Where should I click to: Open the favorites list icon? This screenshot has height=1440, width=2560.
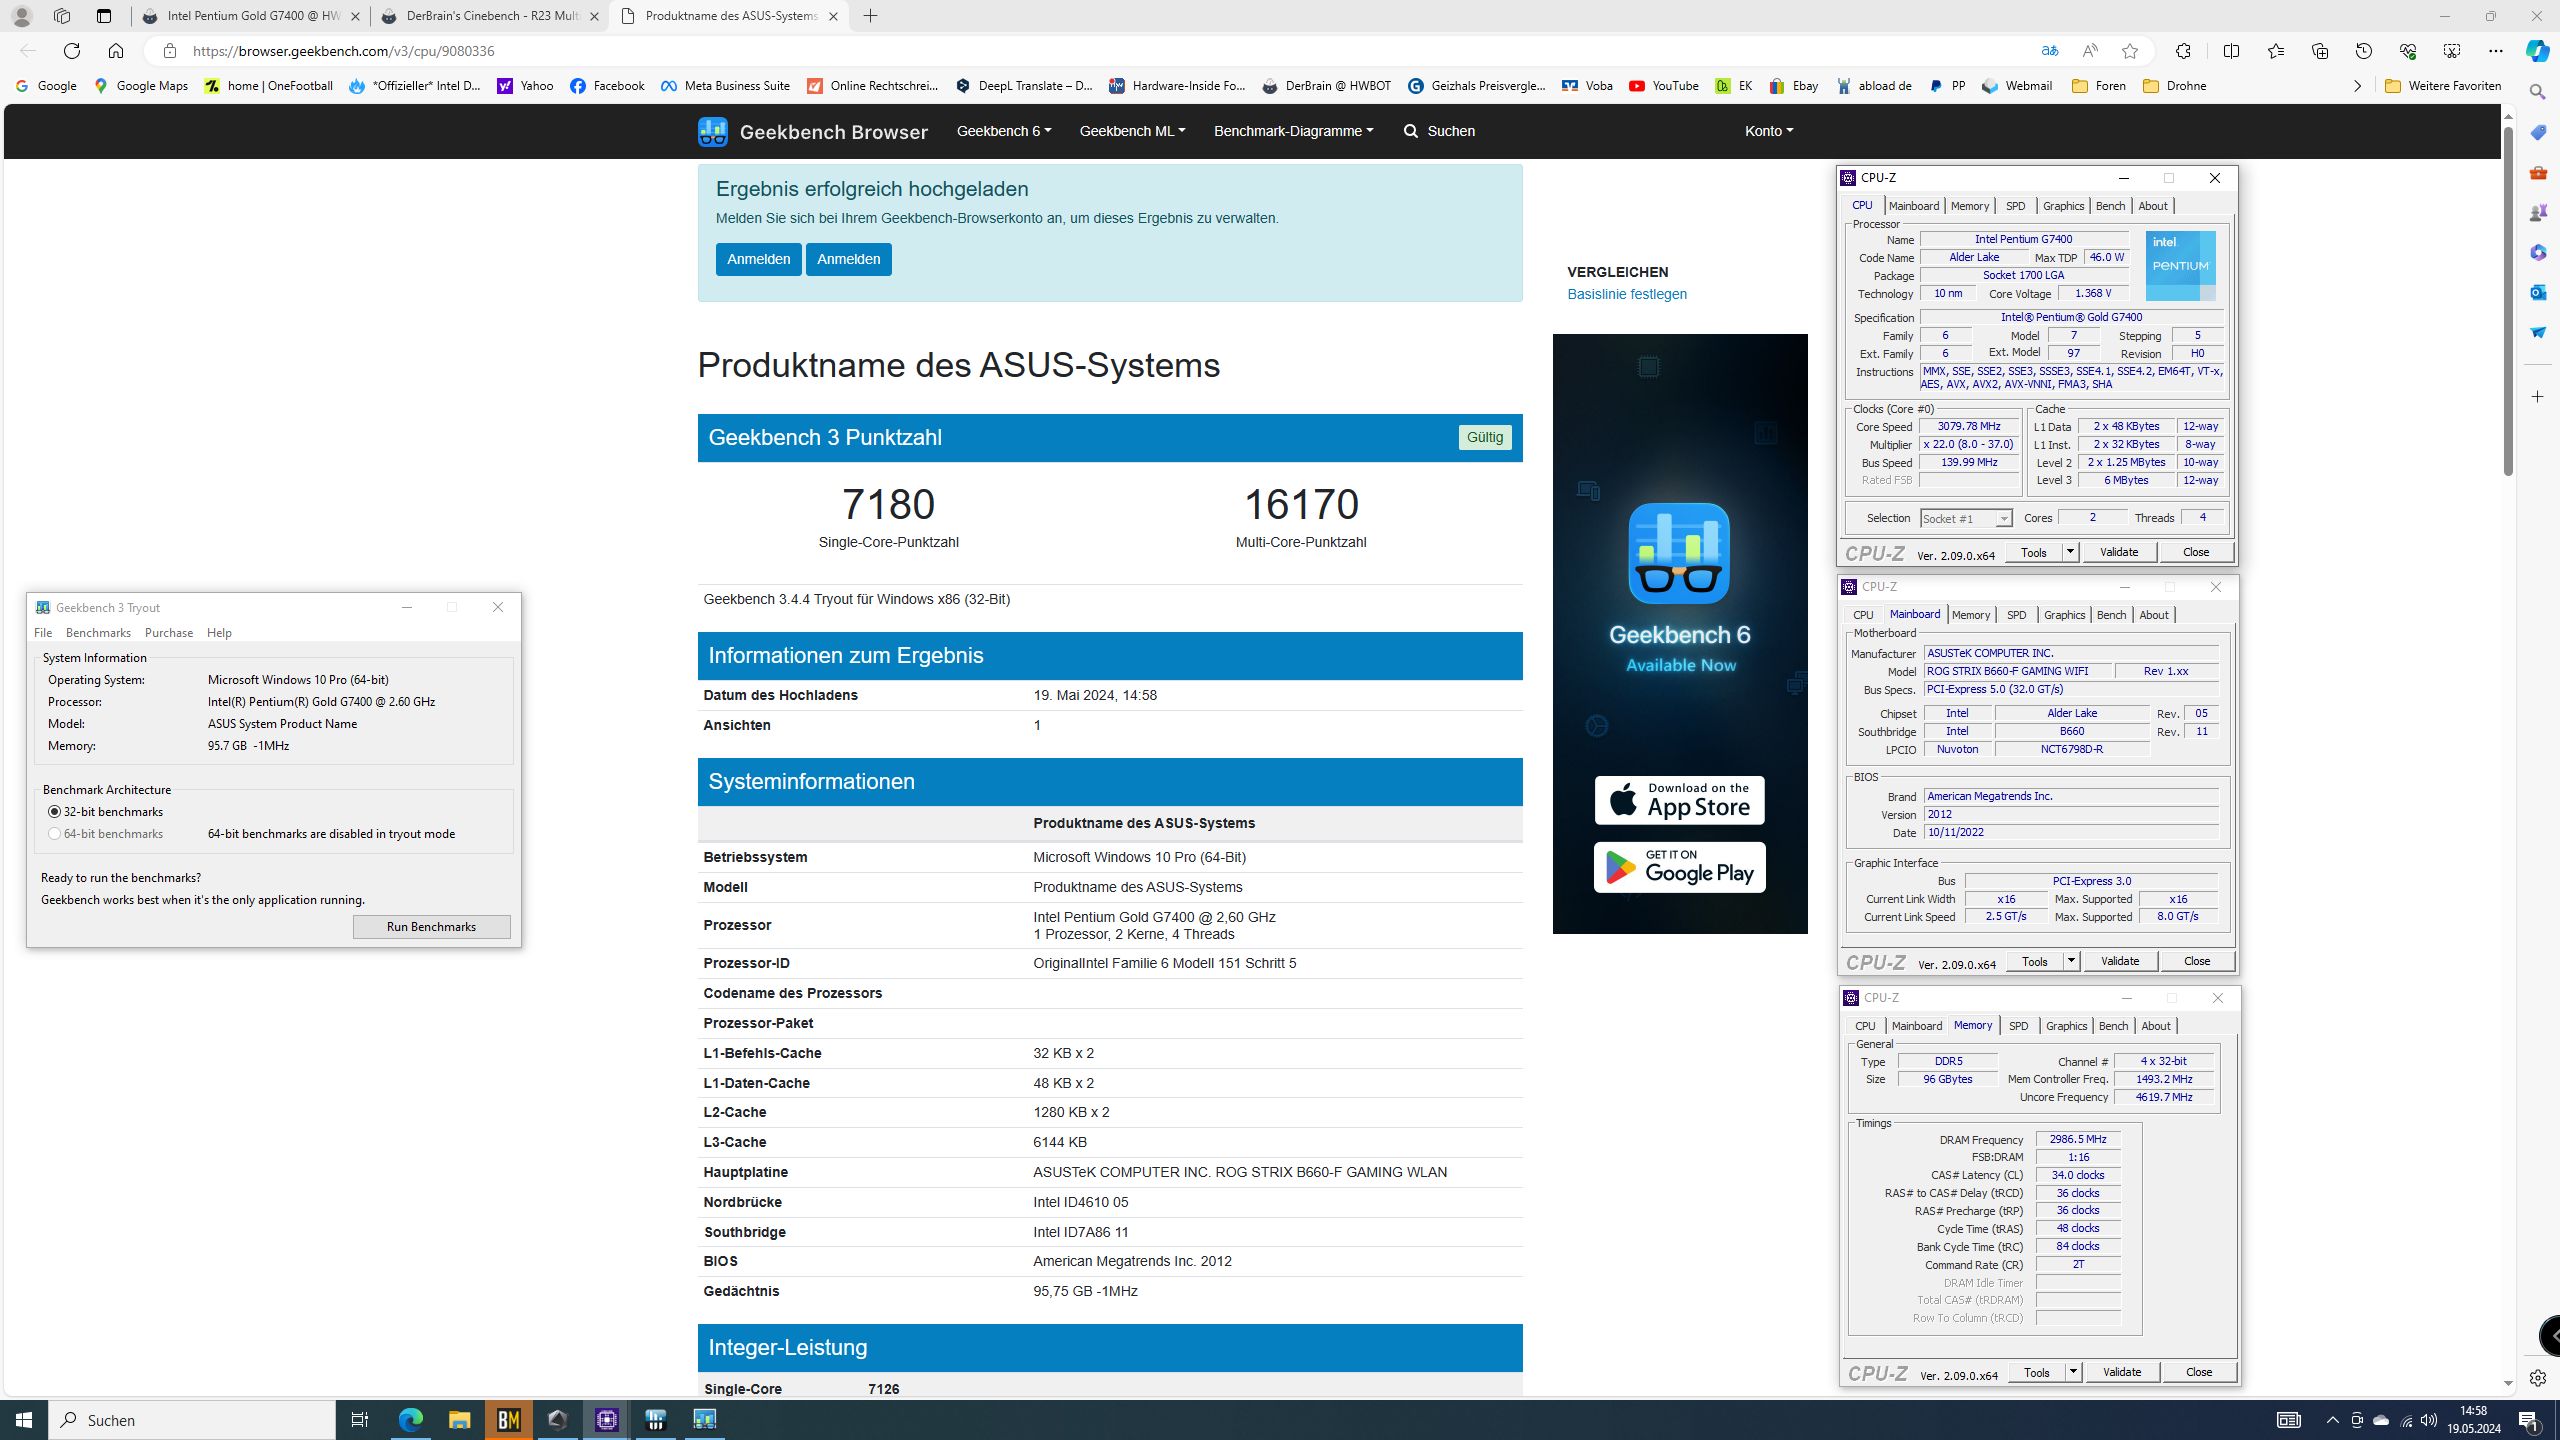(x=2275, y=51)
